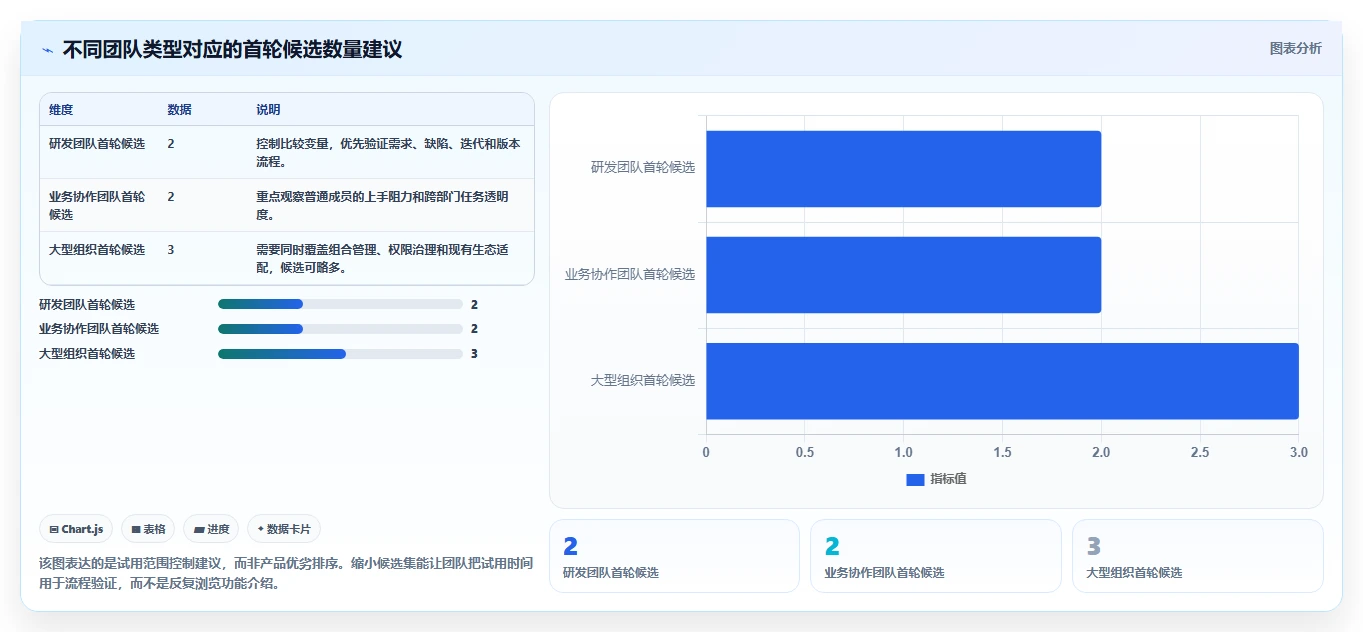Image resolution: width=1363 pixels, height=632 pixels.
Task: Select the Chart.js tag chip
Action: [76, 529]
